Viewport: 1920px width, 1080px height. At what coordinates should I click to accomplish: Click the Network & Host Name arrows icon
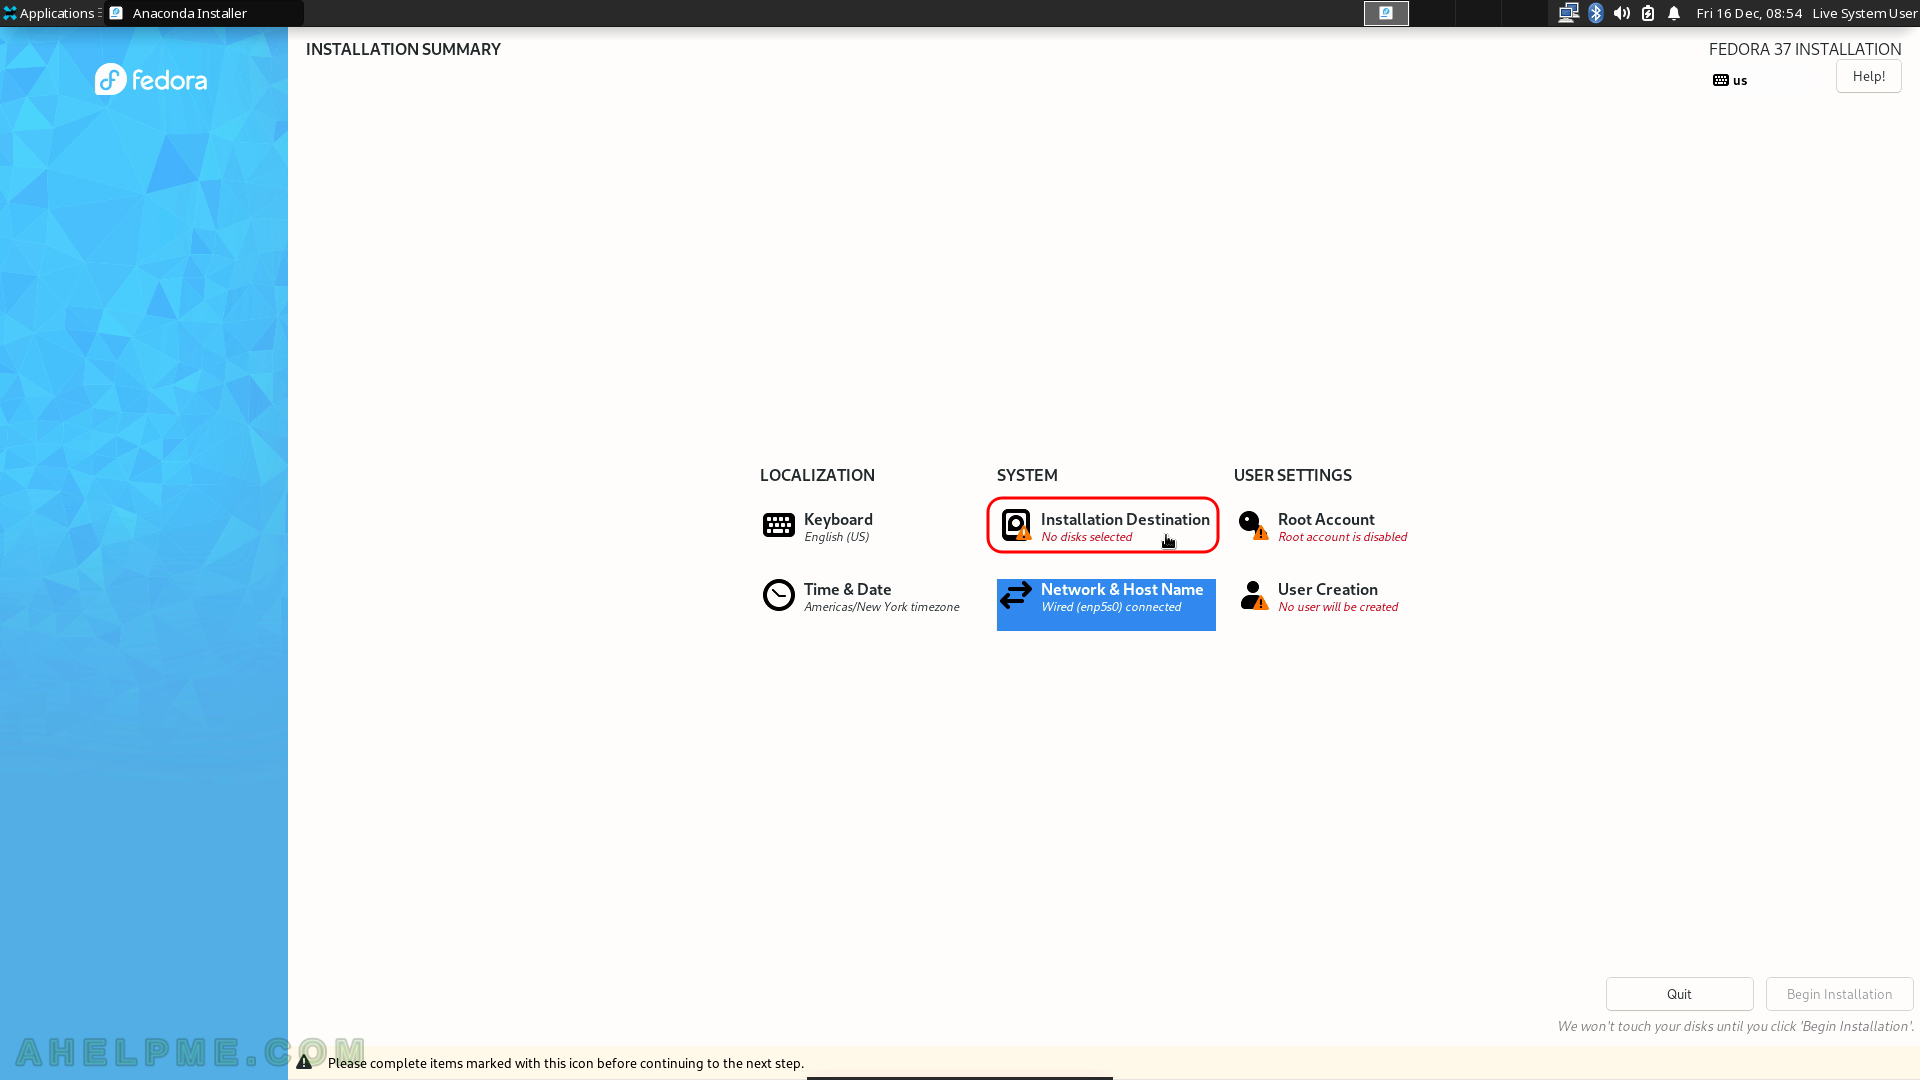(1016, 595)
